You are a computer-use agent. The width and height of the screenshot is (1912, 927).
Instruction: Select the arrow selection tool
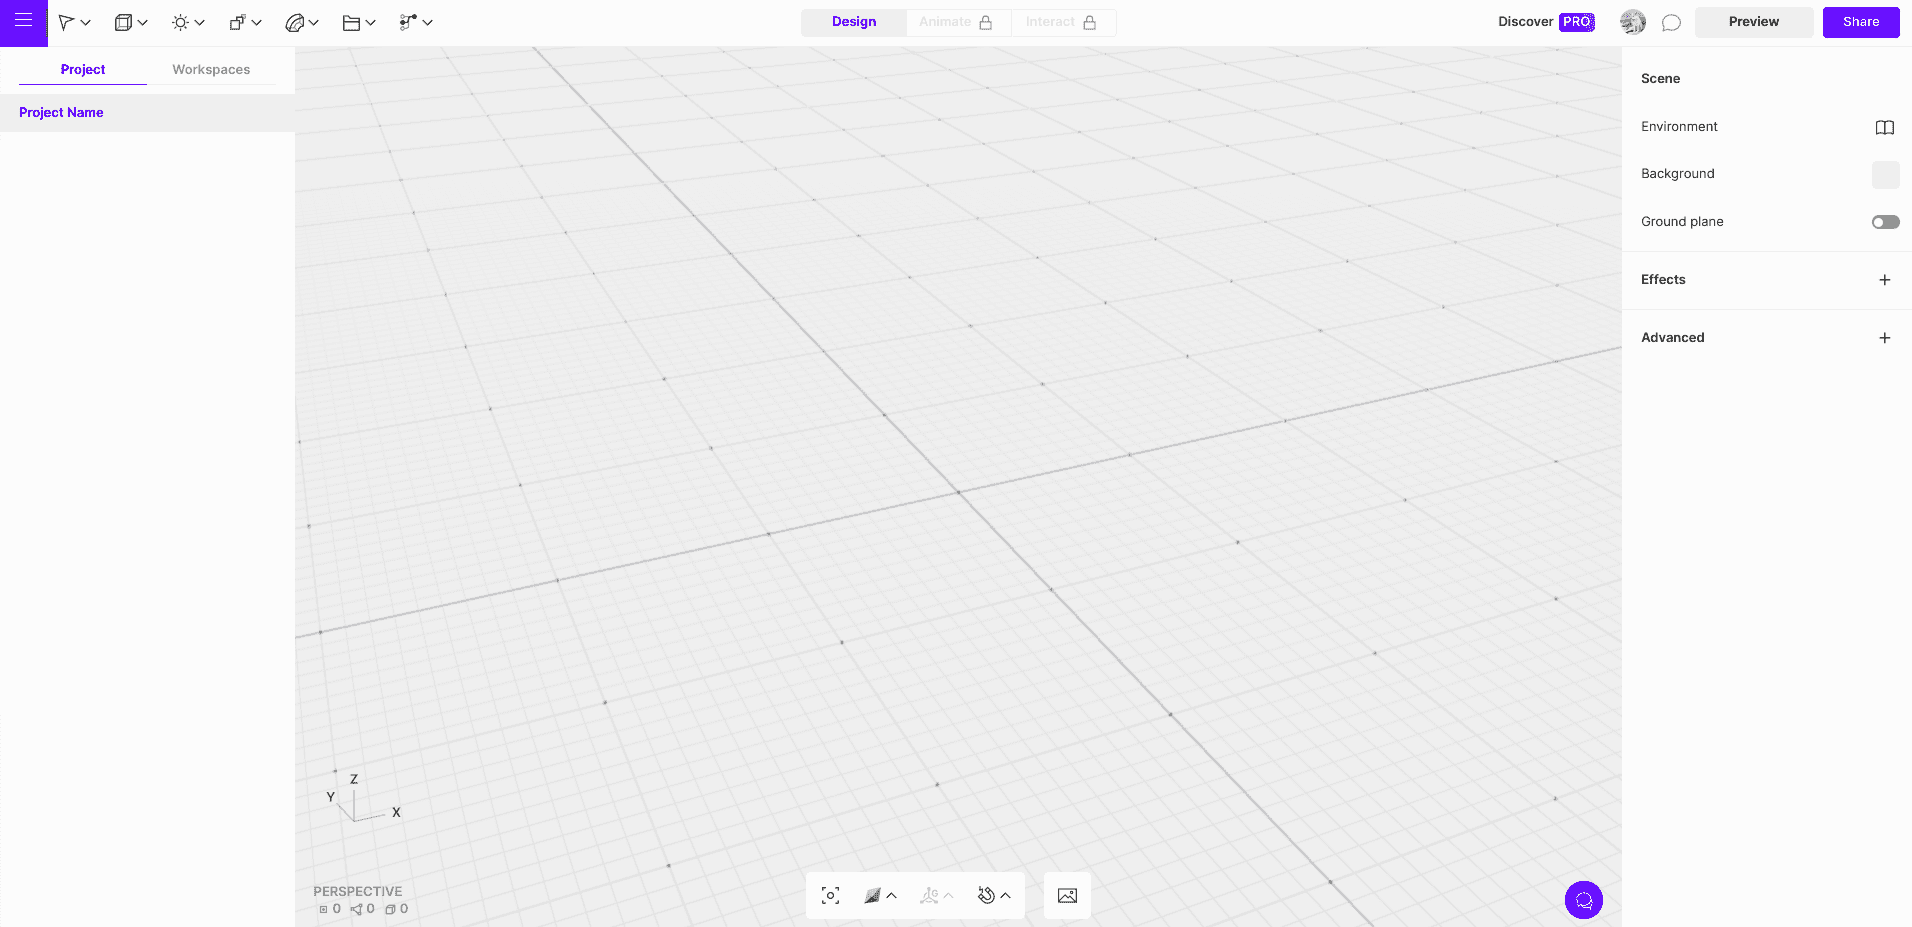[x=66, y=22]
